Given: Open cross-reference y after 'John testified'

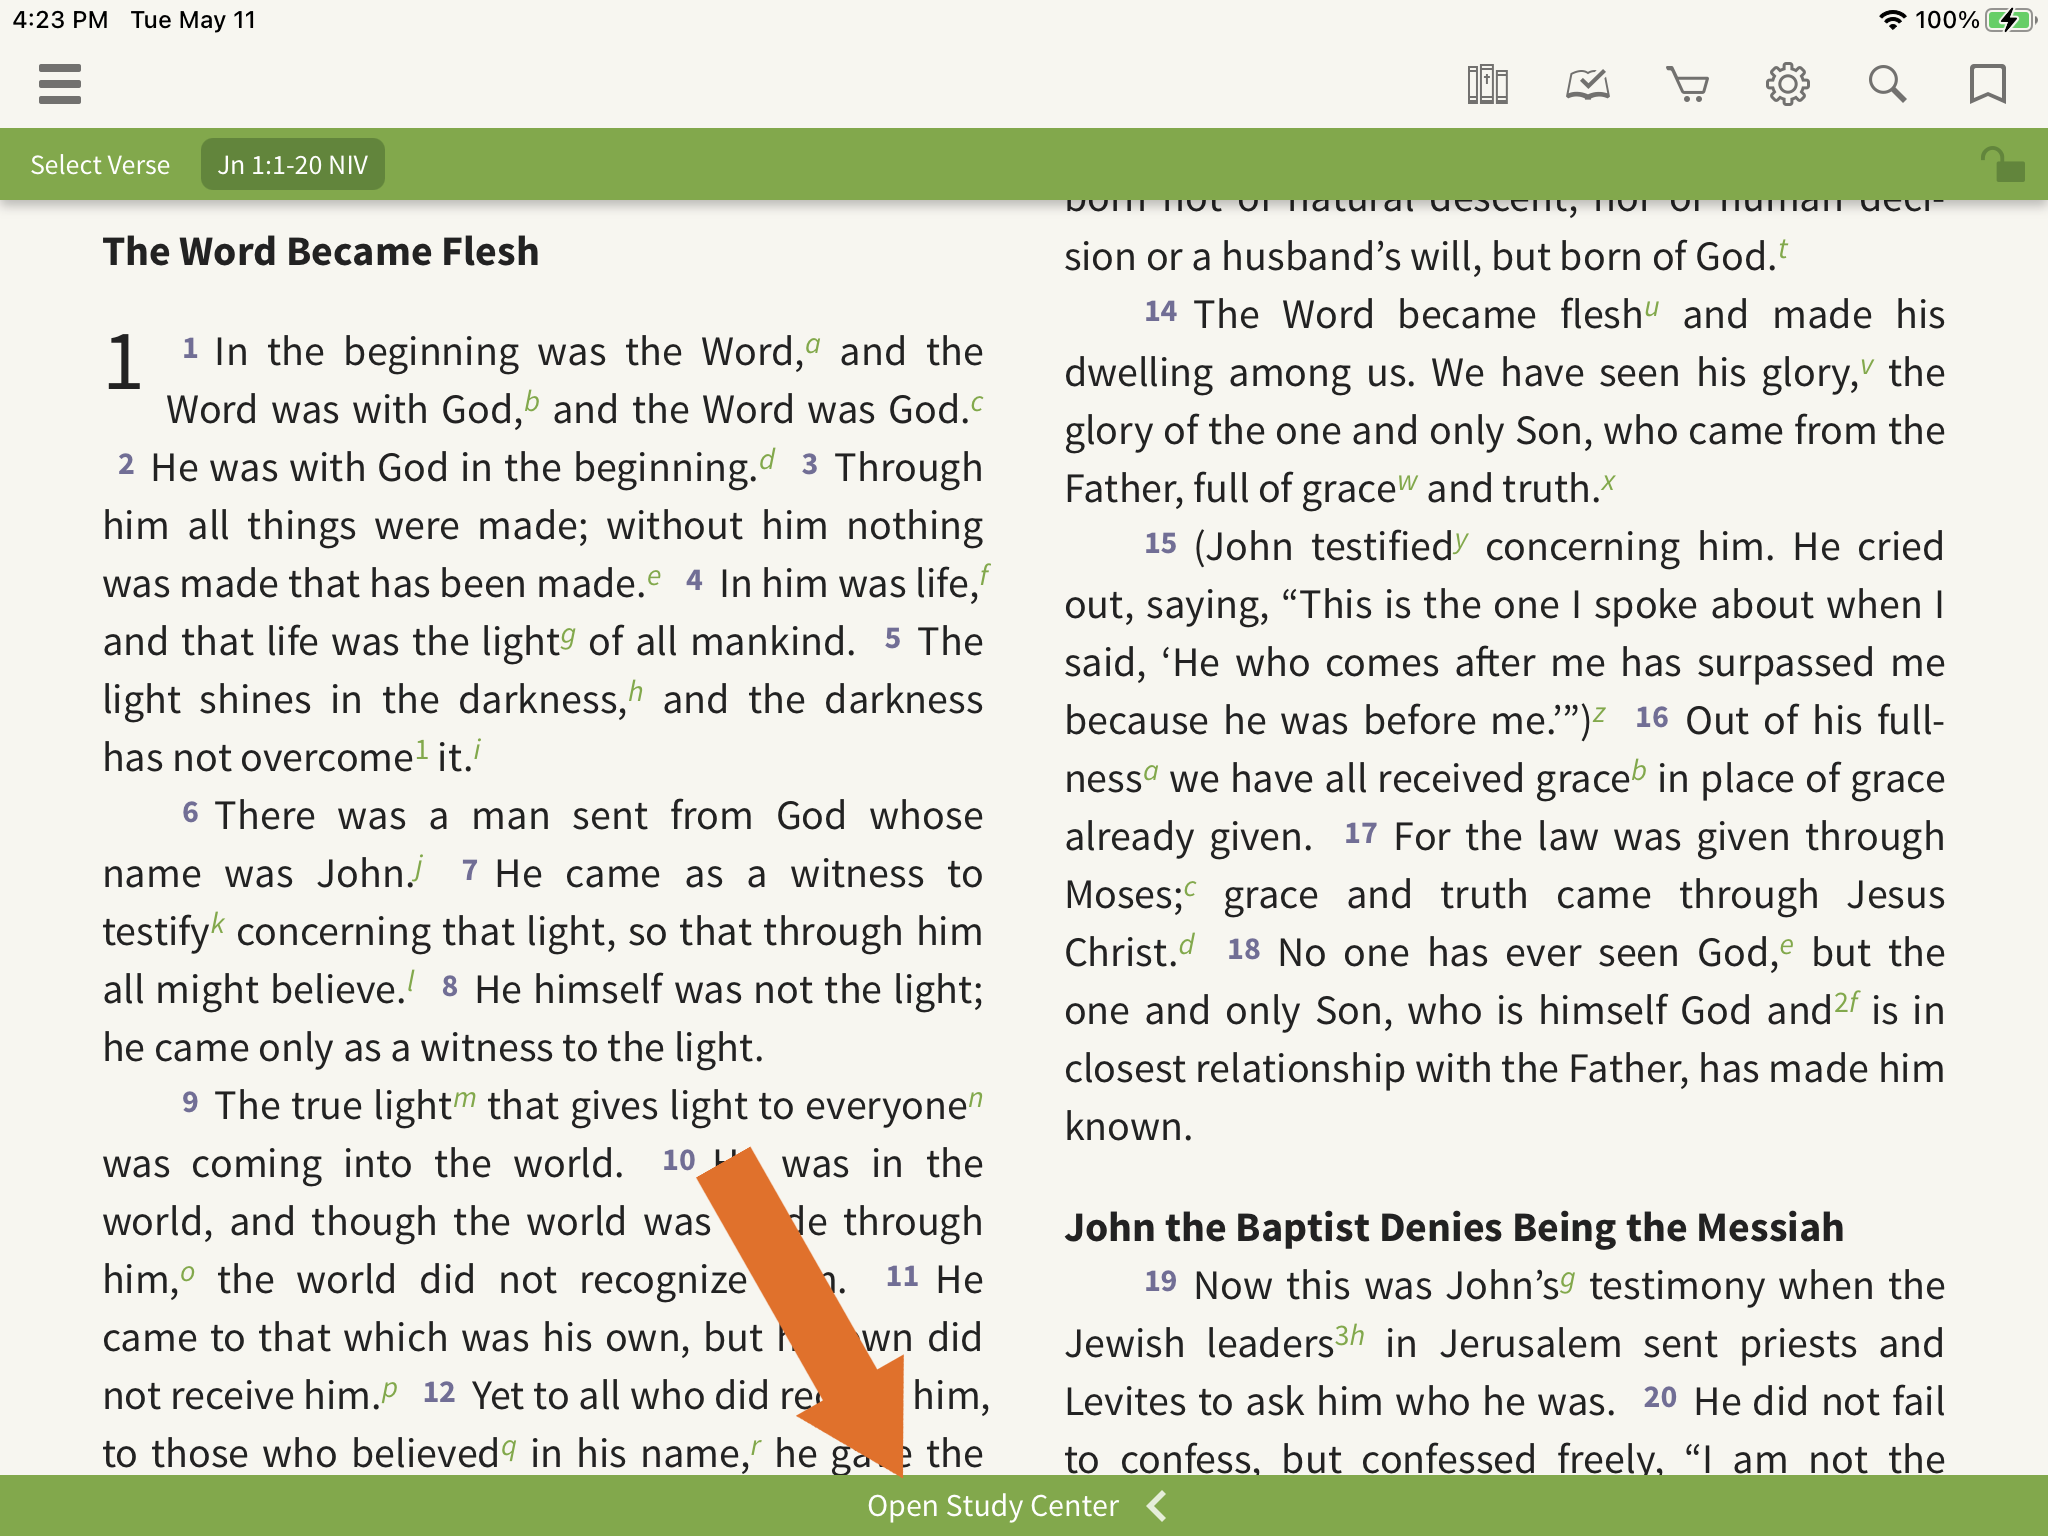Looking at the screenshot, I should (1462, 541).
